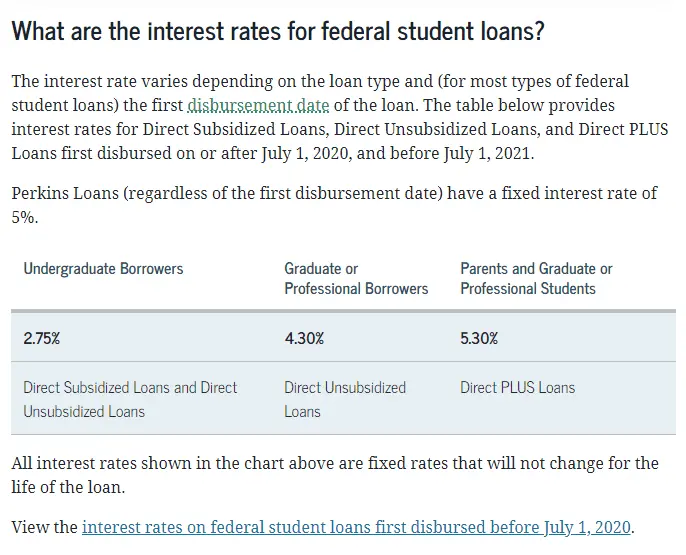686x555 pixels.
Task: Select the 5.30% rate cell
Action: pyautogui.click(x=479, y=338)
